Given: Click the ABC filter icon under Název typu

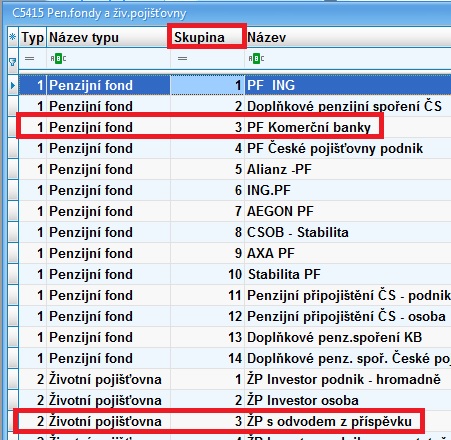Looking at the screenshot, I should click(58, 59).
